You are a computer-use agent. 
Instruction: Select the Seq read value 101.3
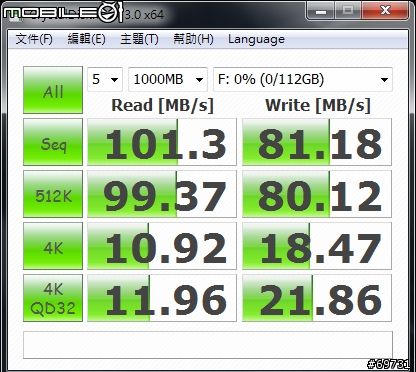[x=162, y=142]
